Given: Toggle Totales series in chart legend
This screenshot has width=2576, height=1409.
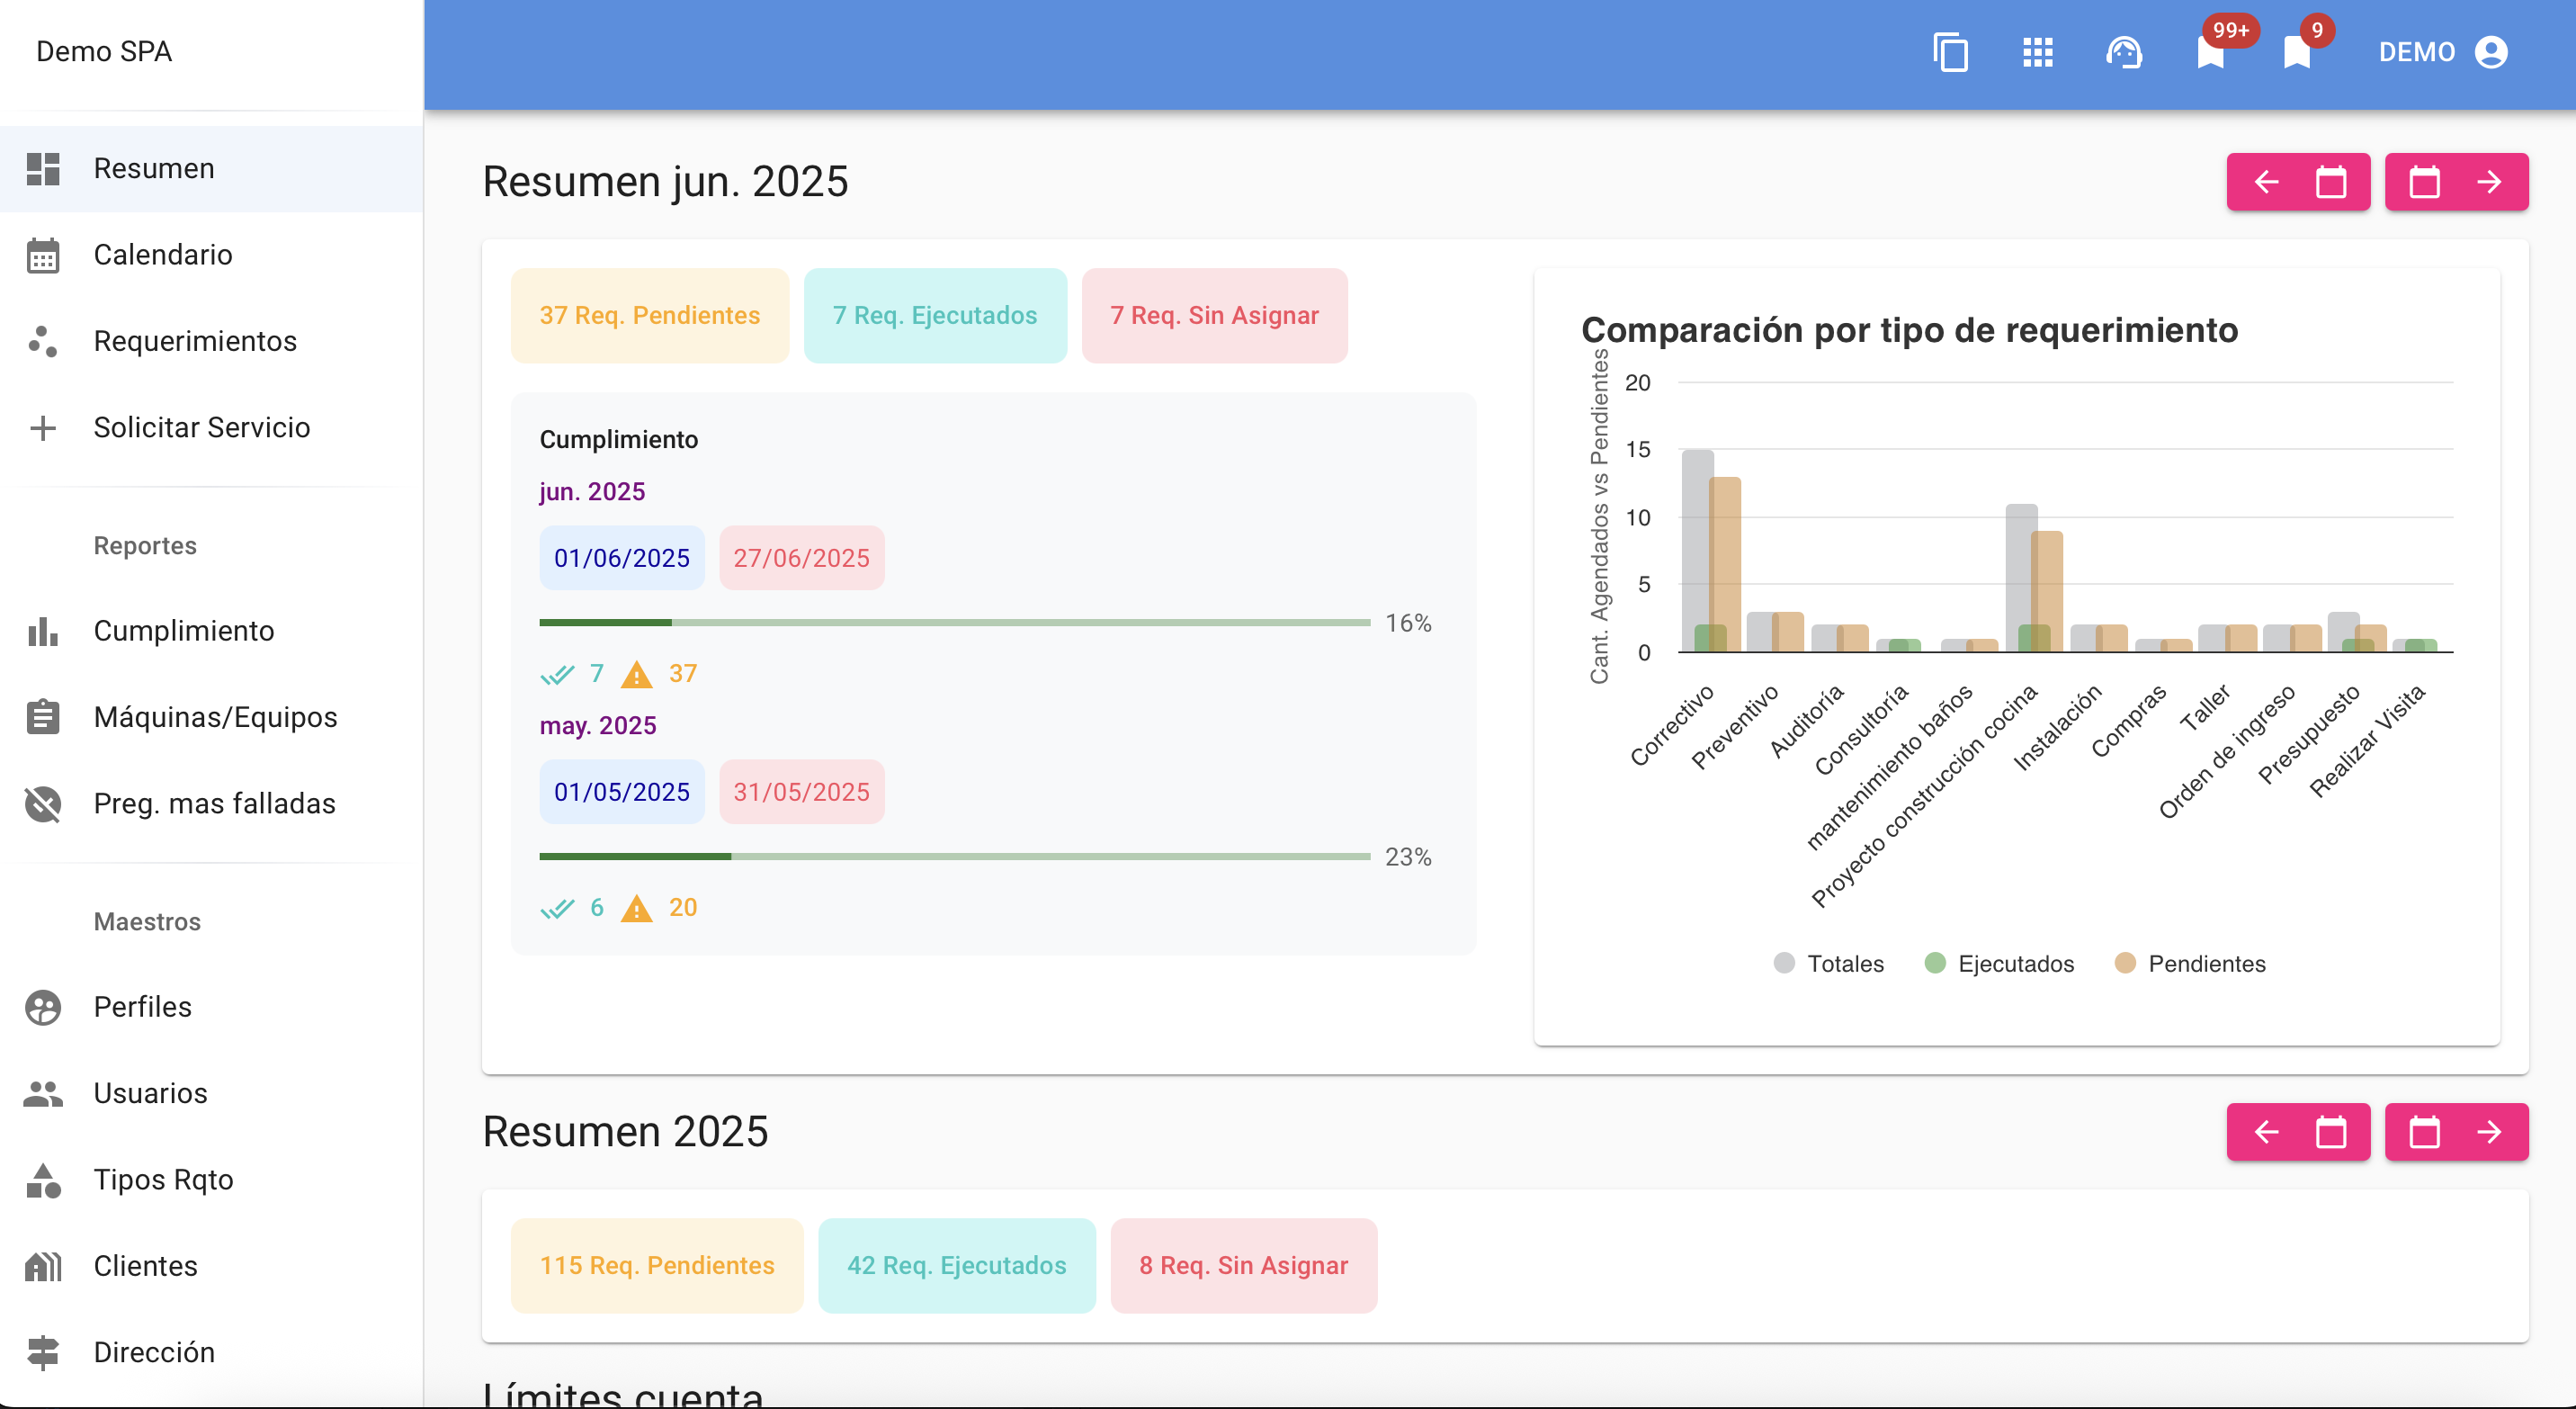Looking at the screenshot, I should (x=1829, y=964).
